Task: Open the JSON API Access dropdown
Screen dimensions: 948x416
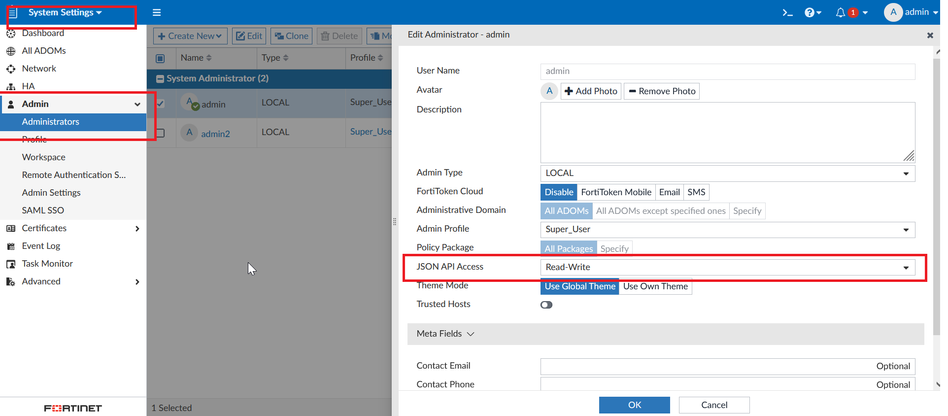Action: [x=727, y=268]
